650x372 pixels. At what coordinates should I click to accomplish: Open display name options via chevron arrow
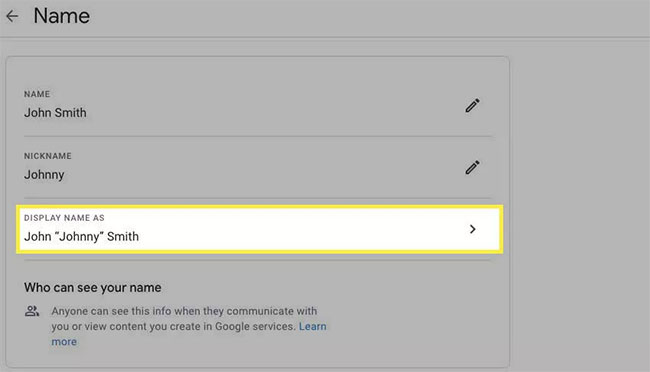[473, 229]
